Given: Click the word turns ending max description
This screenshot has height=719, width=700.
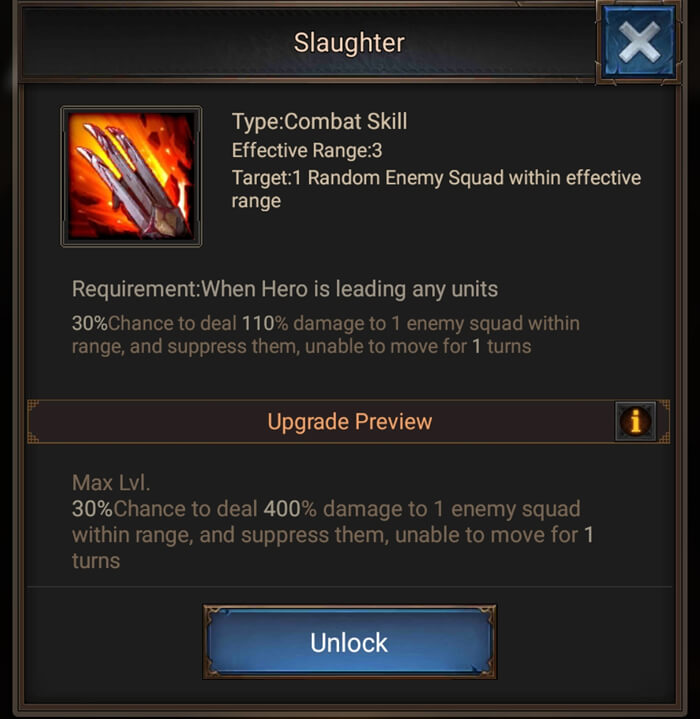Looking at the screenshot, I should click(x=96, y=561).
